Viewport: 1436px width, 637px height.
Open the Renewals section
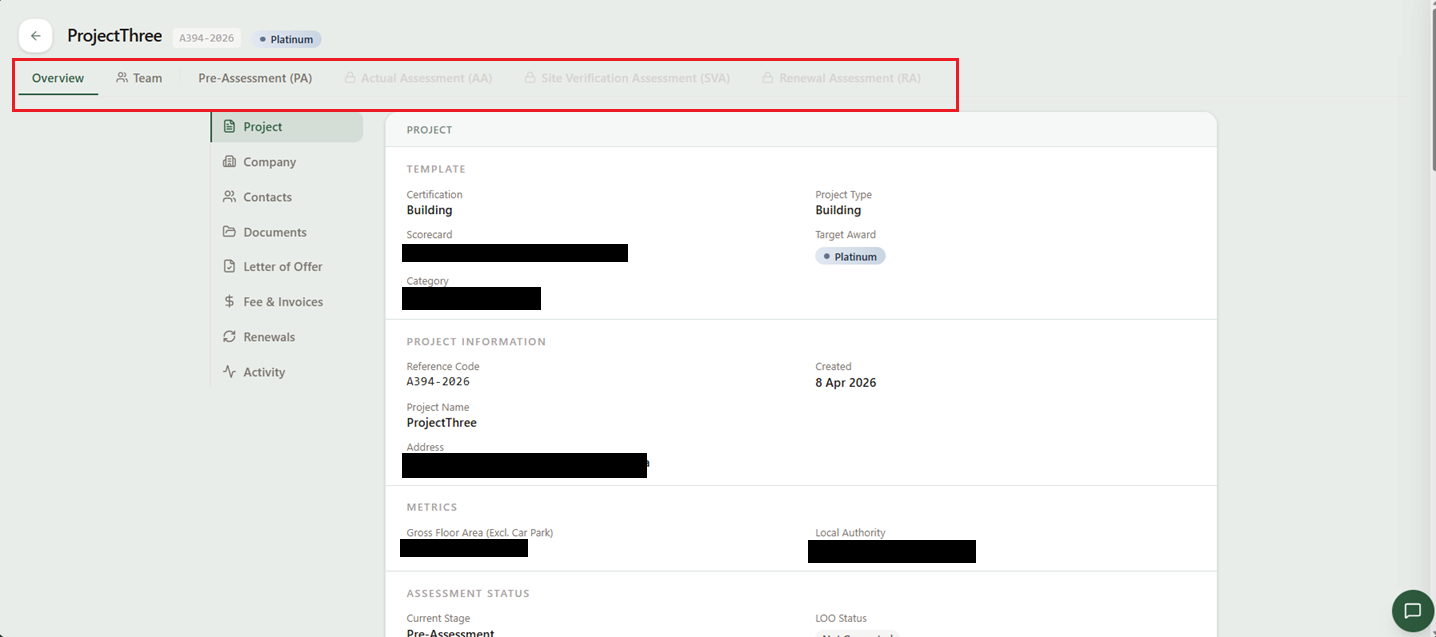(x=287, y=337)
